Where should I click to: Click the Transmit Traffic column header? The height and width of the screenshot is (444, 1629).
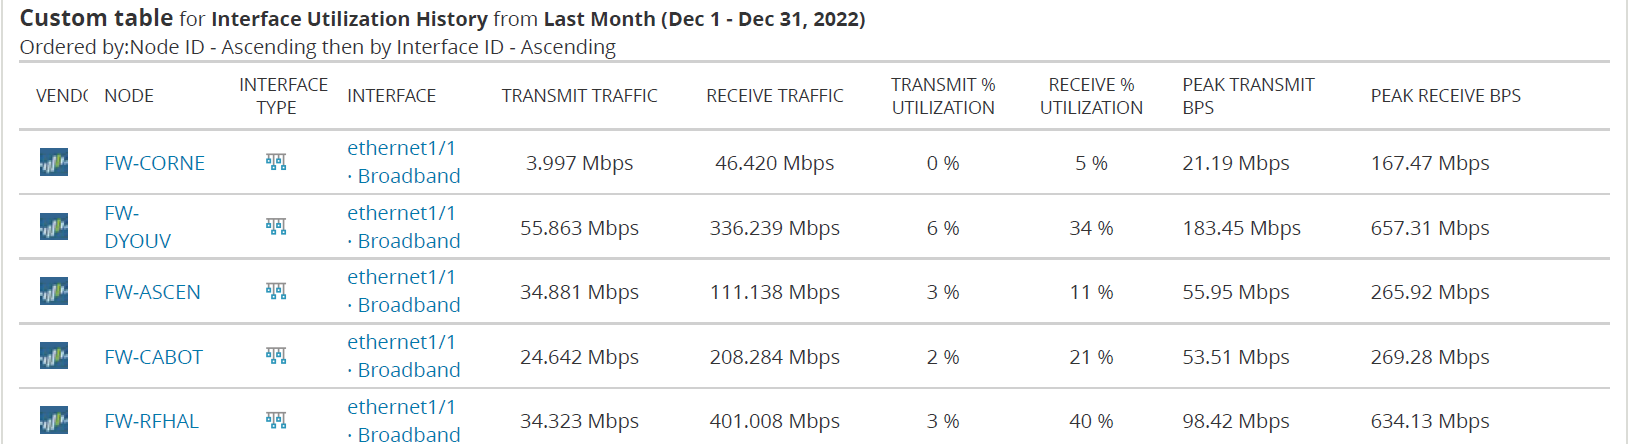580,96
